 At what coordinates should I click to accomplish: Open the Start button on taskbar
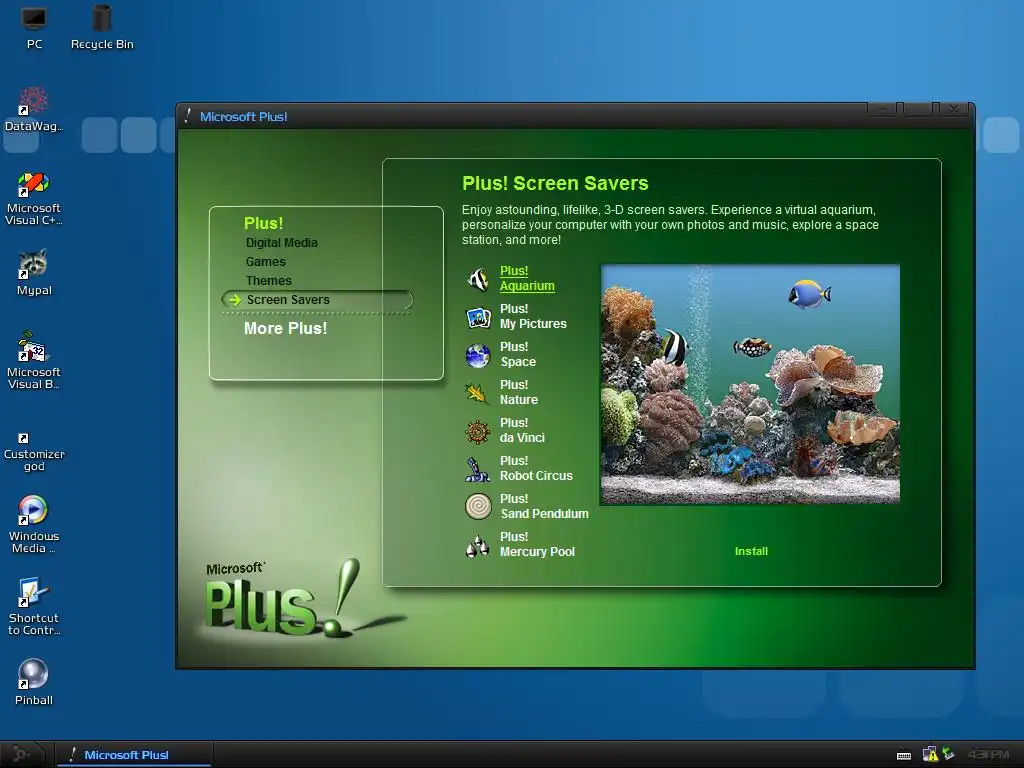tap(22, 754)
